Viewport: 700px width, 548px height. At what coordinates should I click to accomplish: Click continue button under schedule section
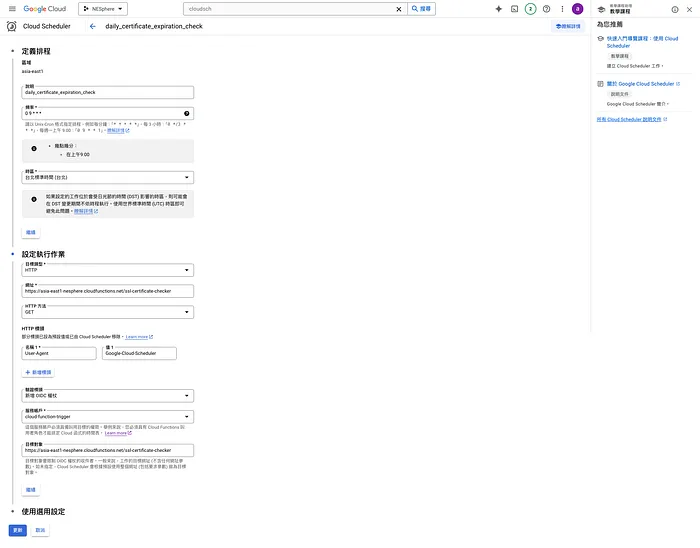click(31, 232)
